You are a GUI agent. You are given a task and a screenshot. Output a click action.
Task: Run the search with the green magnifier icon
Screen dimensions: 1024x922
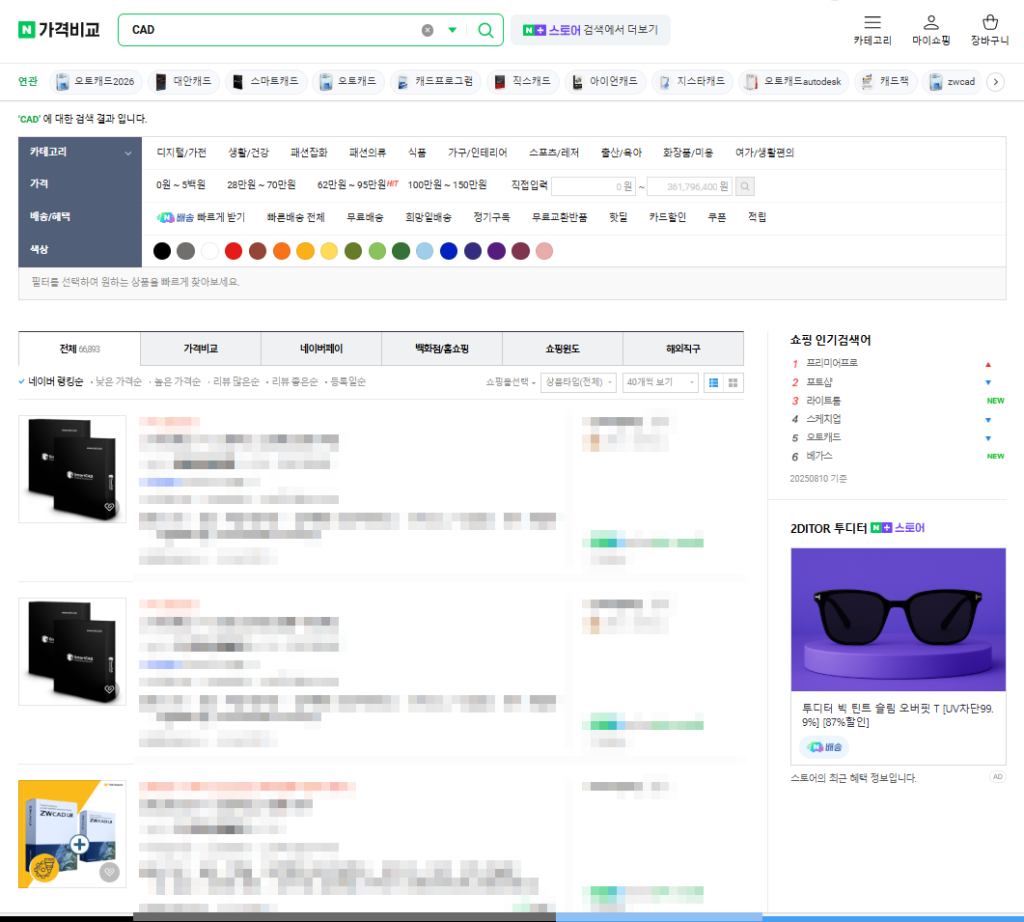[486, 30]
